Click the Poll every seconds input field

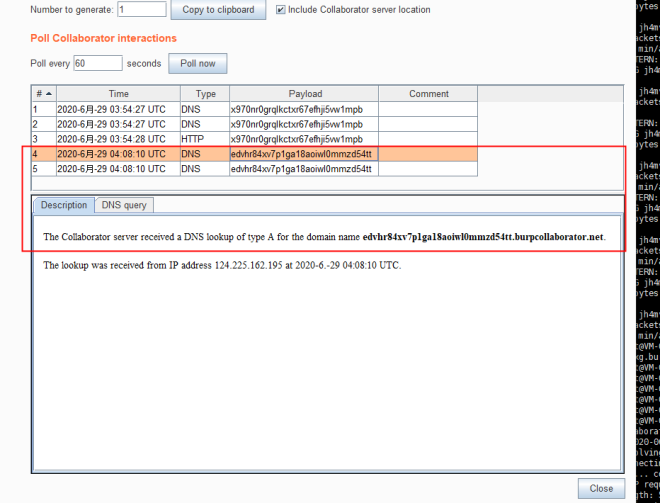tap(98, 63)
